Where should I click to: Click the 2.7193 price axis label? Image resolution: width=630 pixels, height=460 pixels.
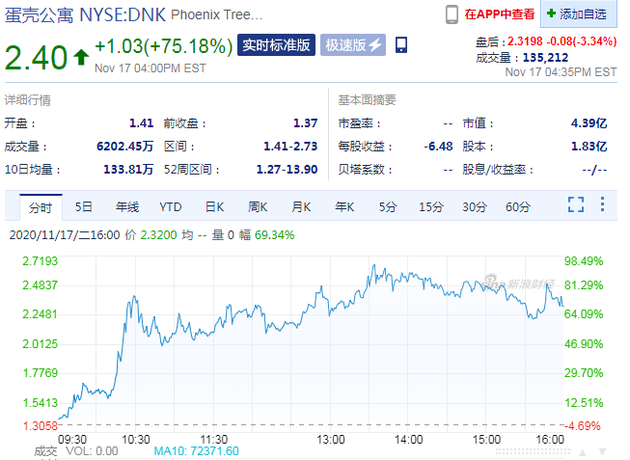(40, 261)
